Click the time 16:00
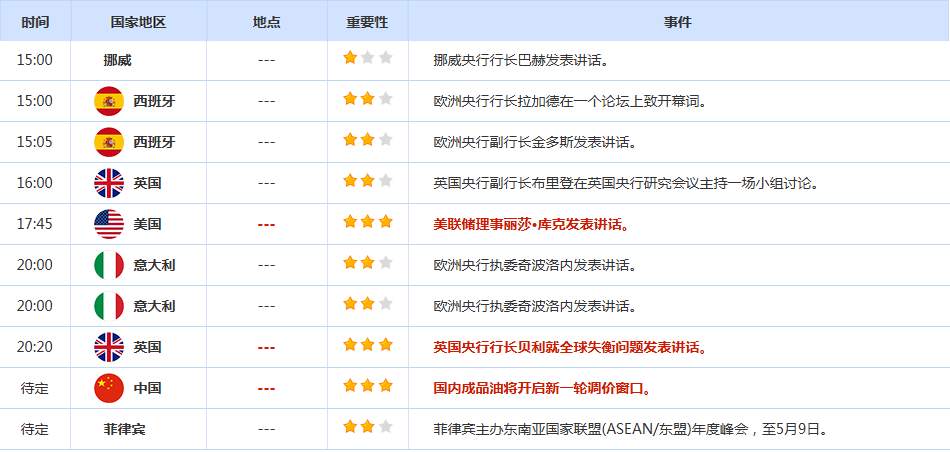The width and height of the screenshot is (950, 452). click(x=35, y=183)
